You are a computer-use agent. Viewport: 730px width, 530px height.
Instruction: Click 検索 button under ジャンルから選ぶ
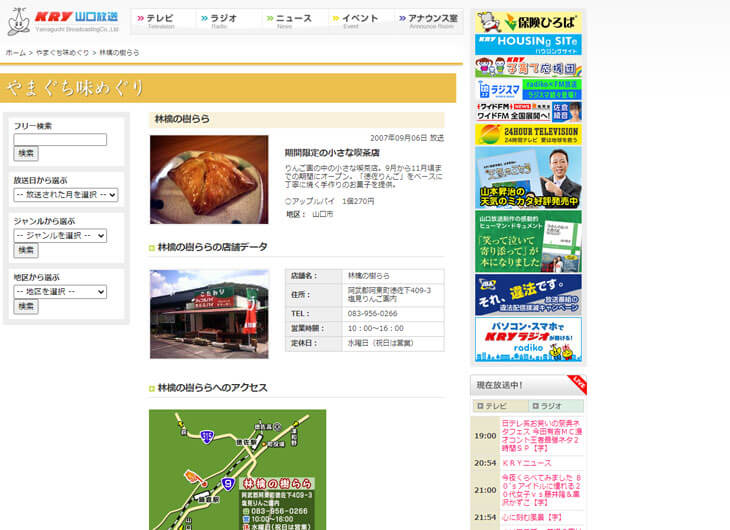pos(26,251)
